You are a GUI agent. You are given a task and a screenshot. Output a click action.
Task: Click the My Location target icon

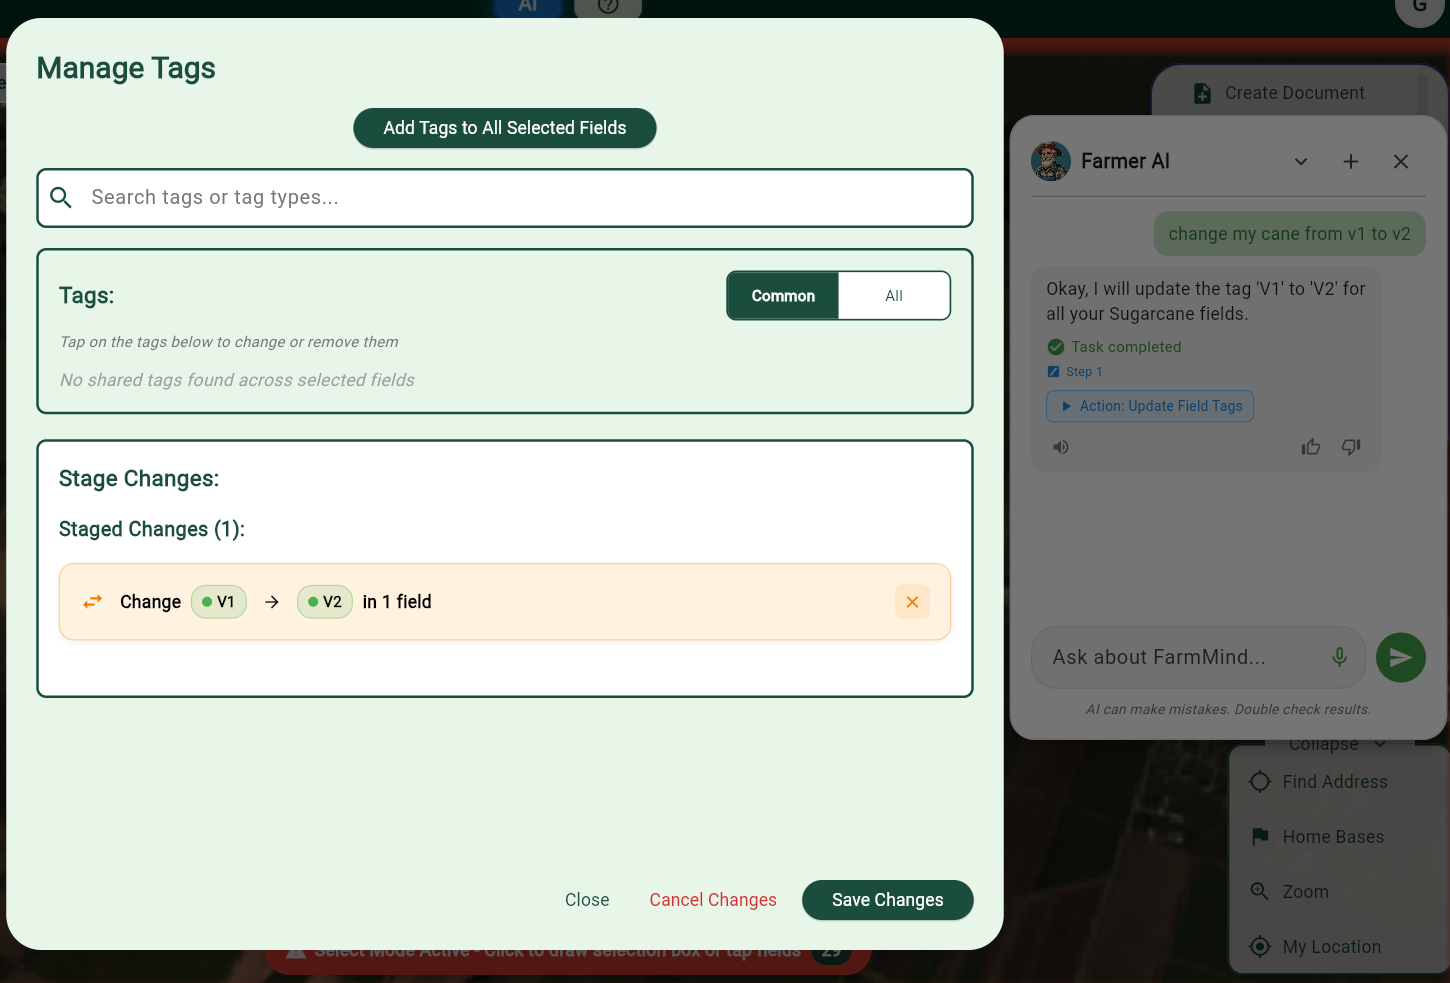tap(1260, 946)
